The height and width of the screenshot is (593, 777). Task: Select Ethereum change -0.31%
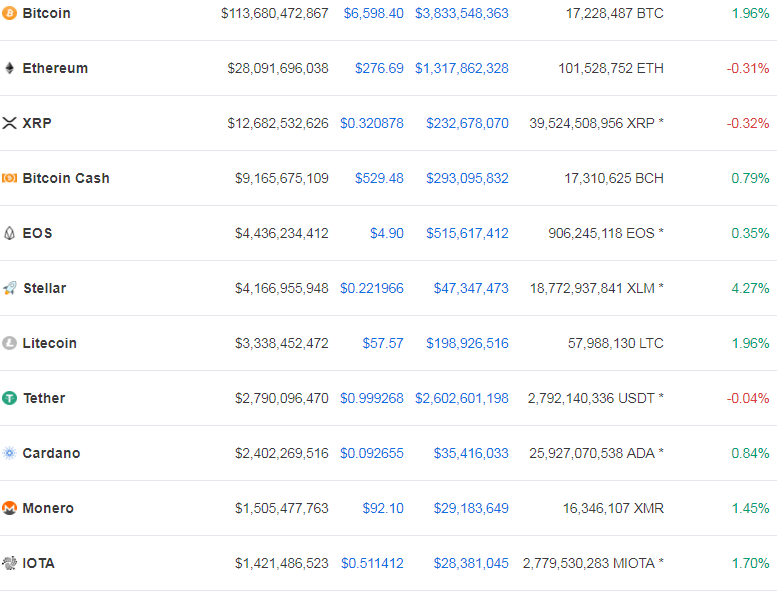748,68
